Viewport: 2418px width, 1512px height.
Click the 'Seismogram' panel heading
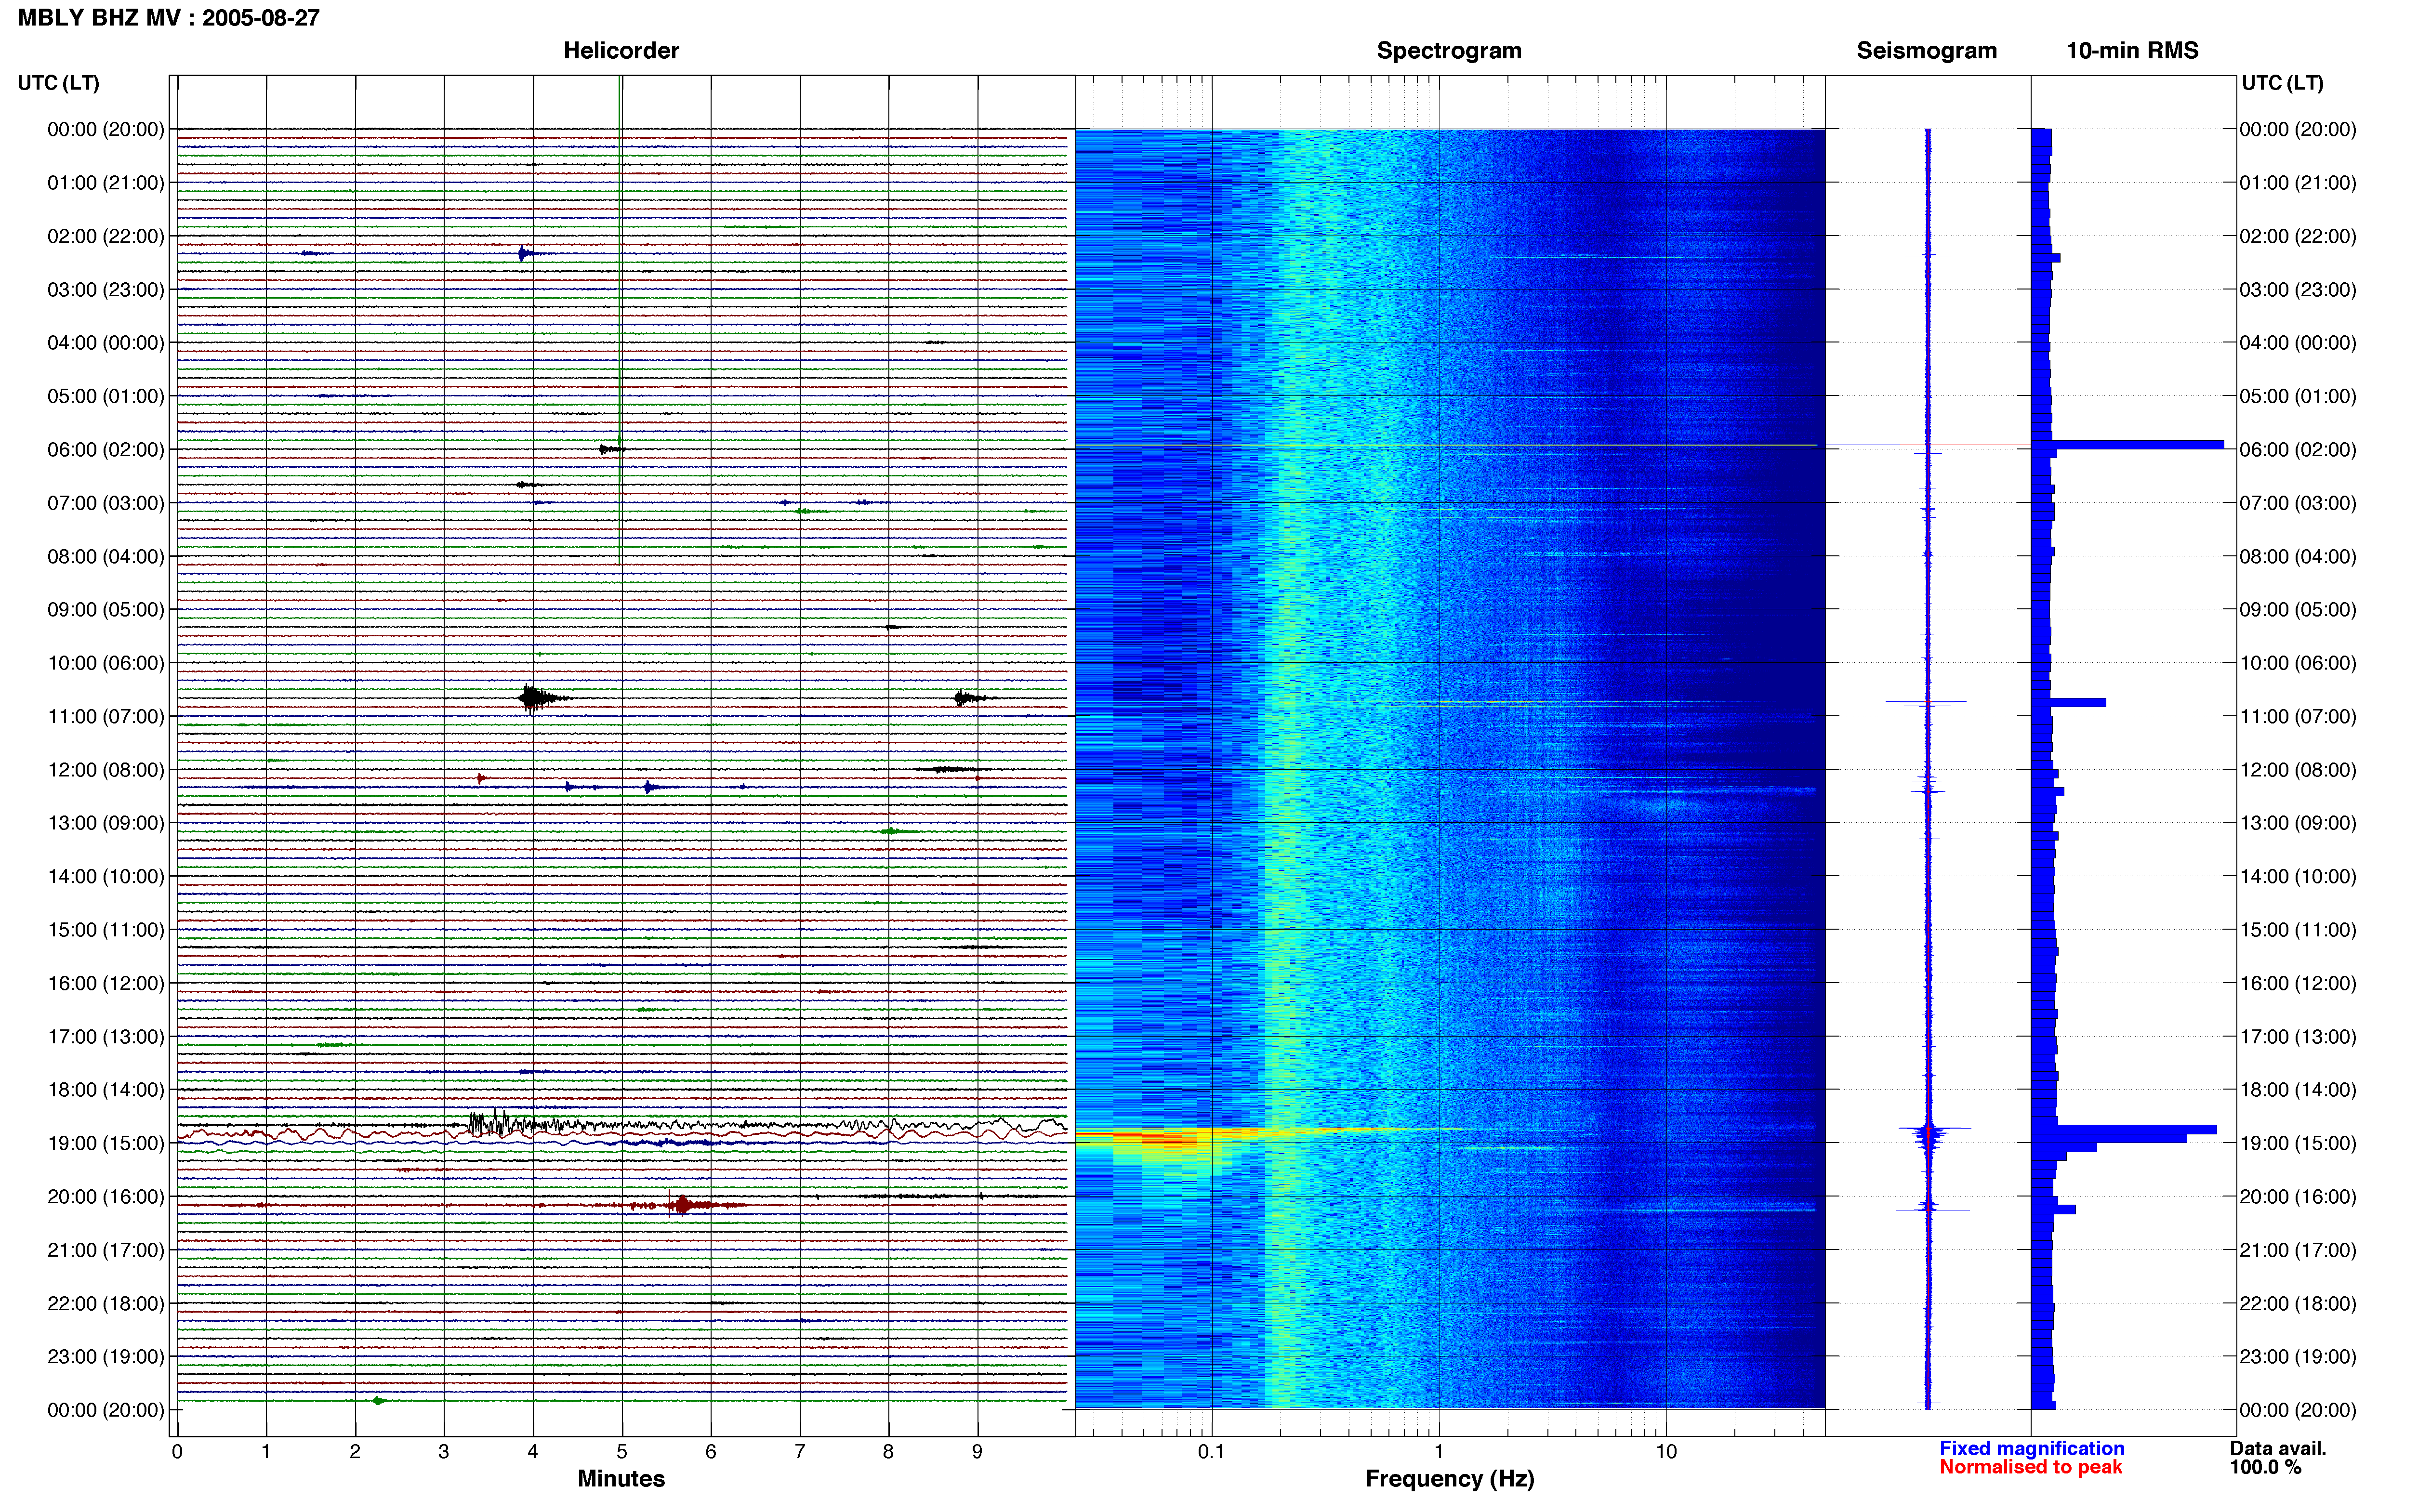1926,51
